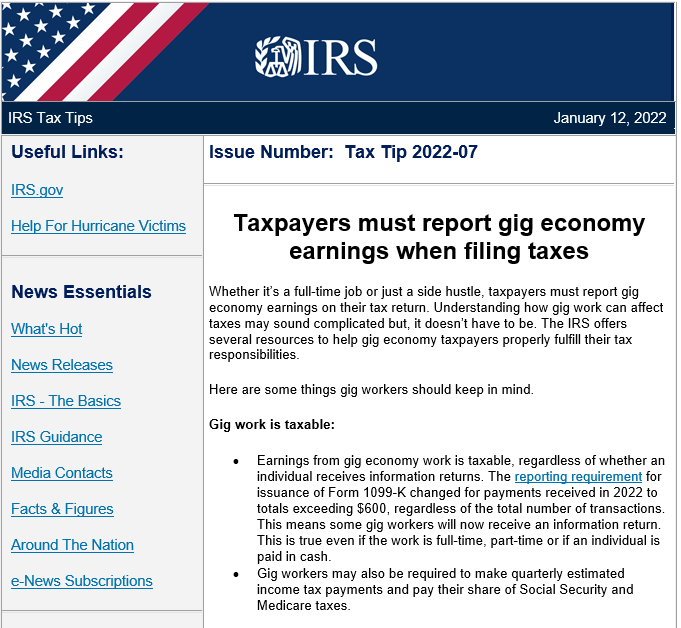Follow the reporting requirement hyperlink

[578, 477]
